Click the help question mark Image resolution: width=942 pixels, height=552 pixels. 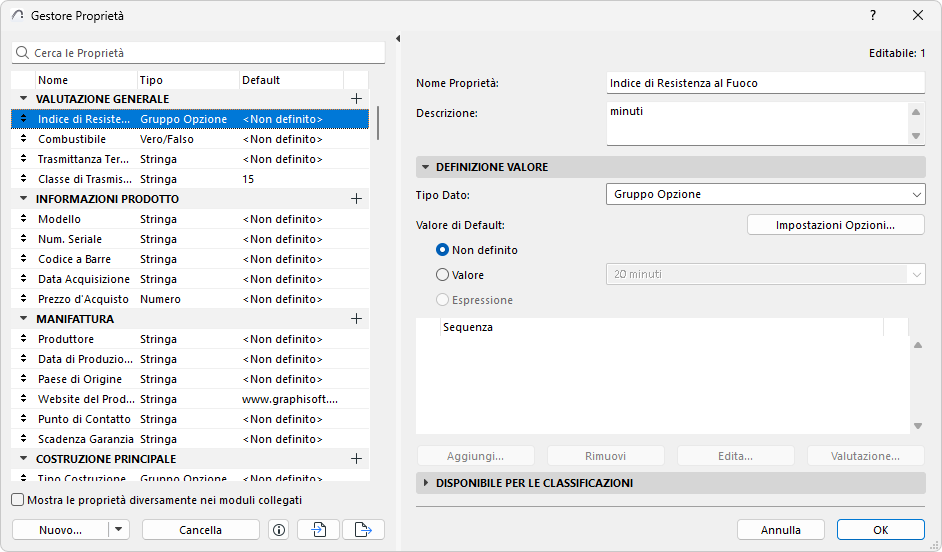pos(873,16)
